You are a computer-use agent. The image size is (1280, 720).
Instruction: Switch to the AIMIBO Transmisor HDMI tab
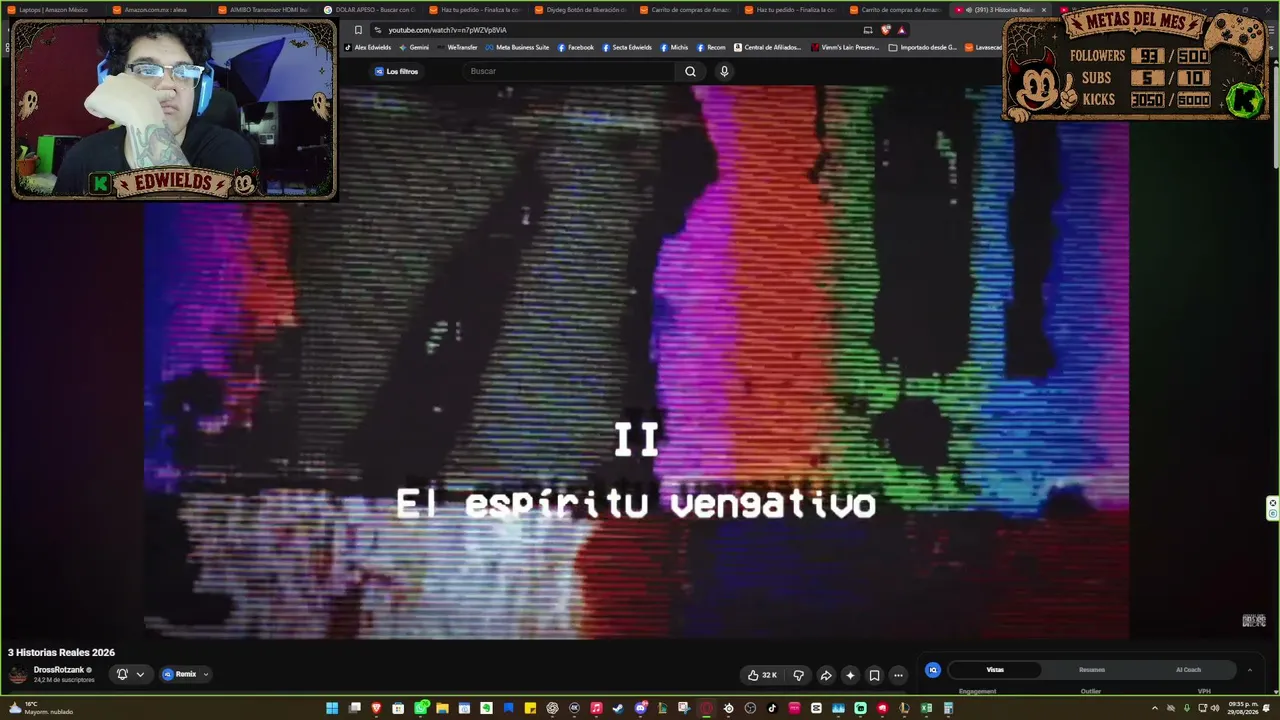point(263,10)
